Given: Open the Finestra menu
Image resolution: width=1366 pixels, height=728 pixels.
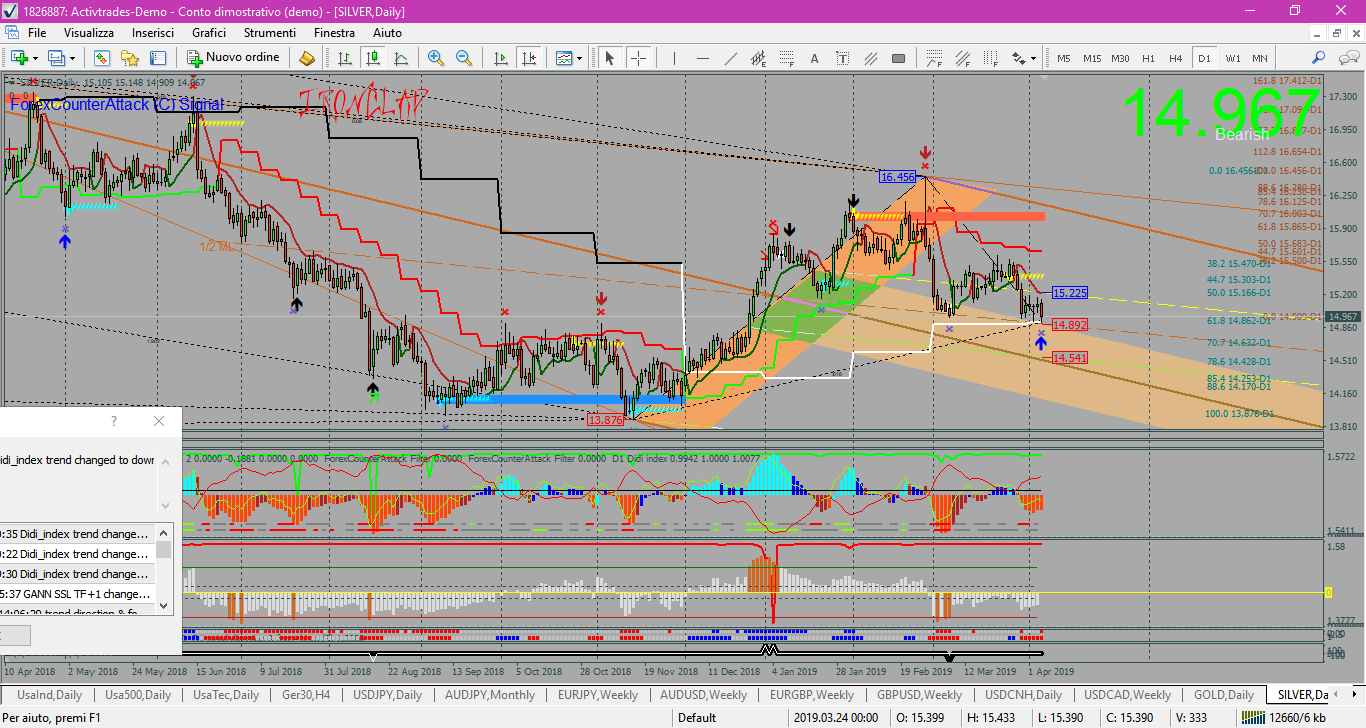Looking at the screenshot, I should pos(334,33).
